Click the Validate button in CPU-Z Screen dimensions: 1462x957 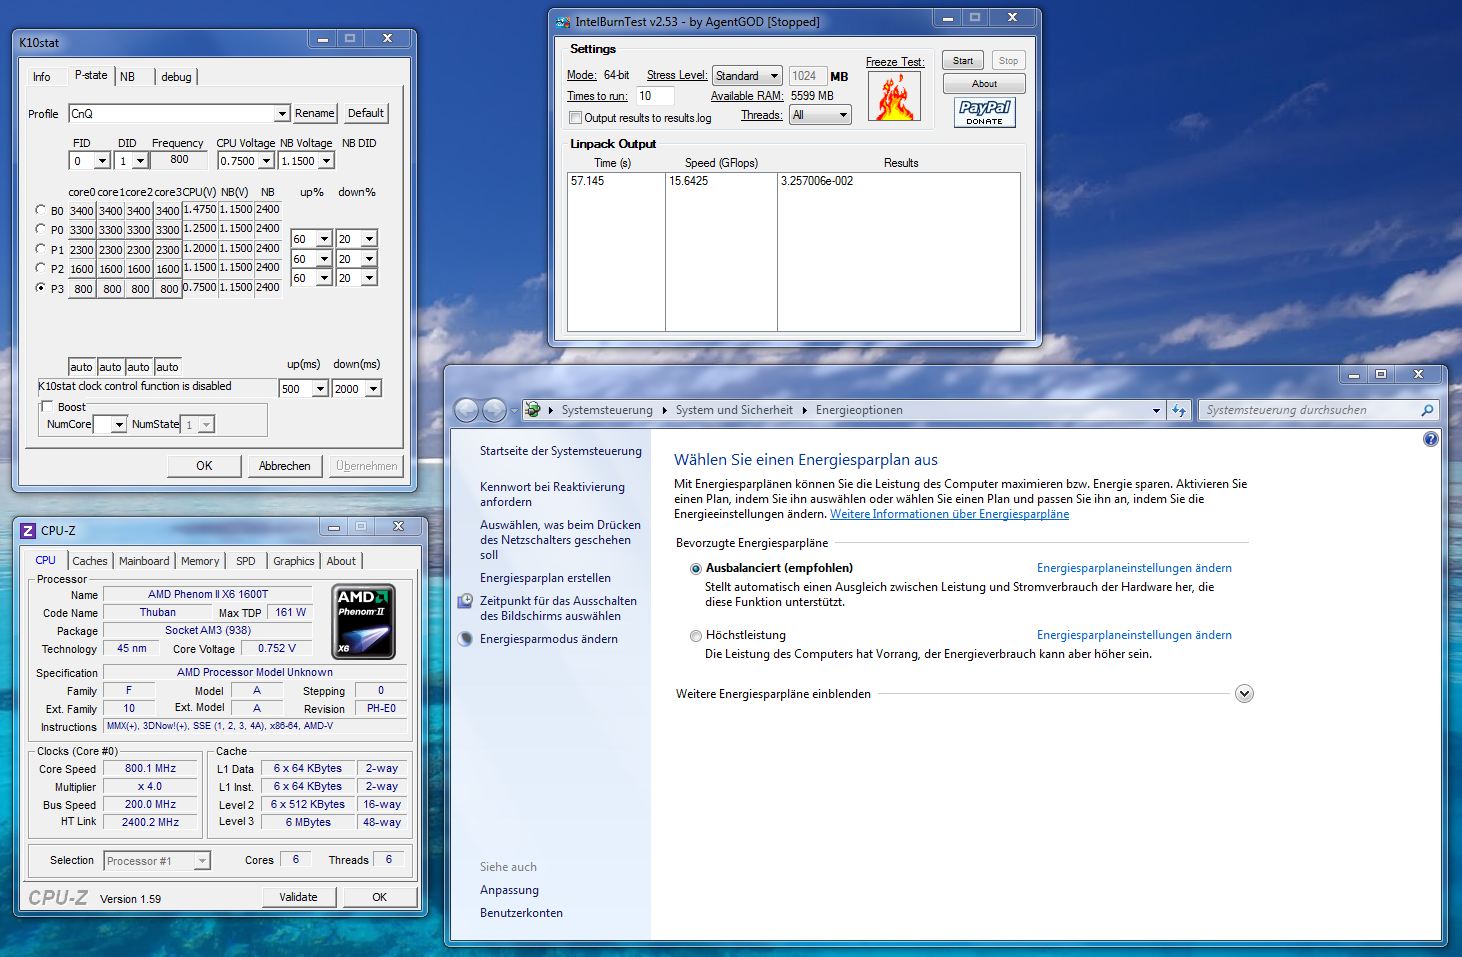click(298, 897)
